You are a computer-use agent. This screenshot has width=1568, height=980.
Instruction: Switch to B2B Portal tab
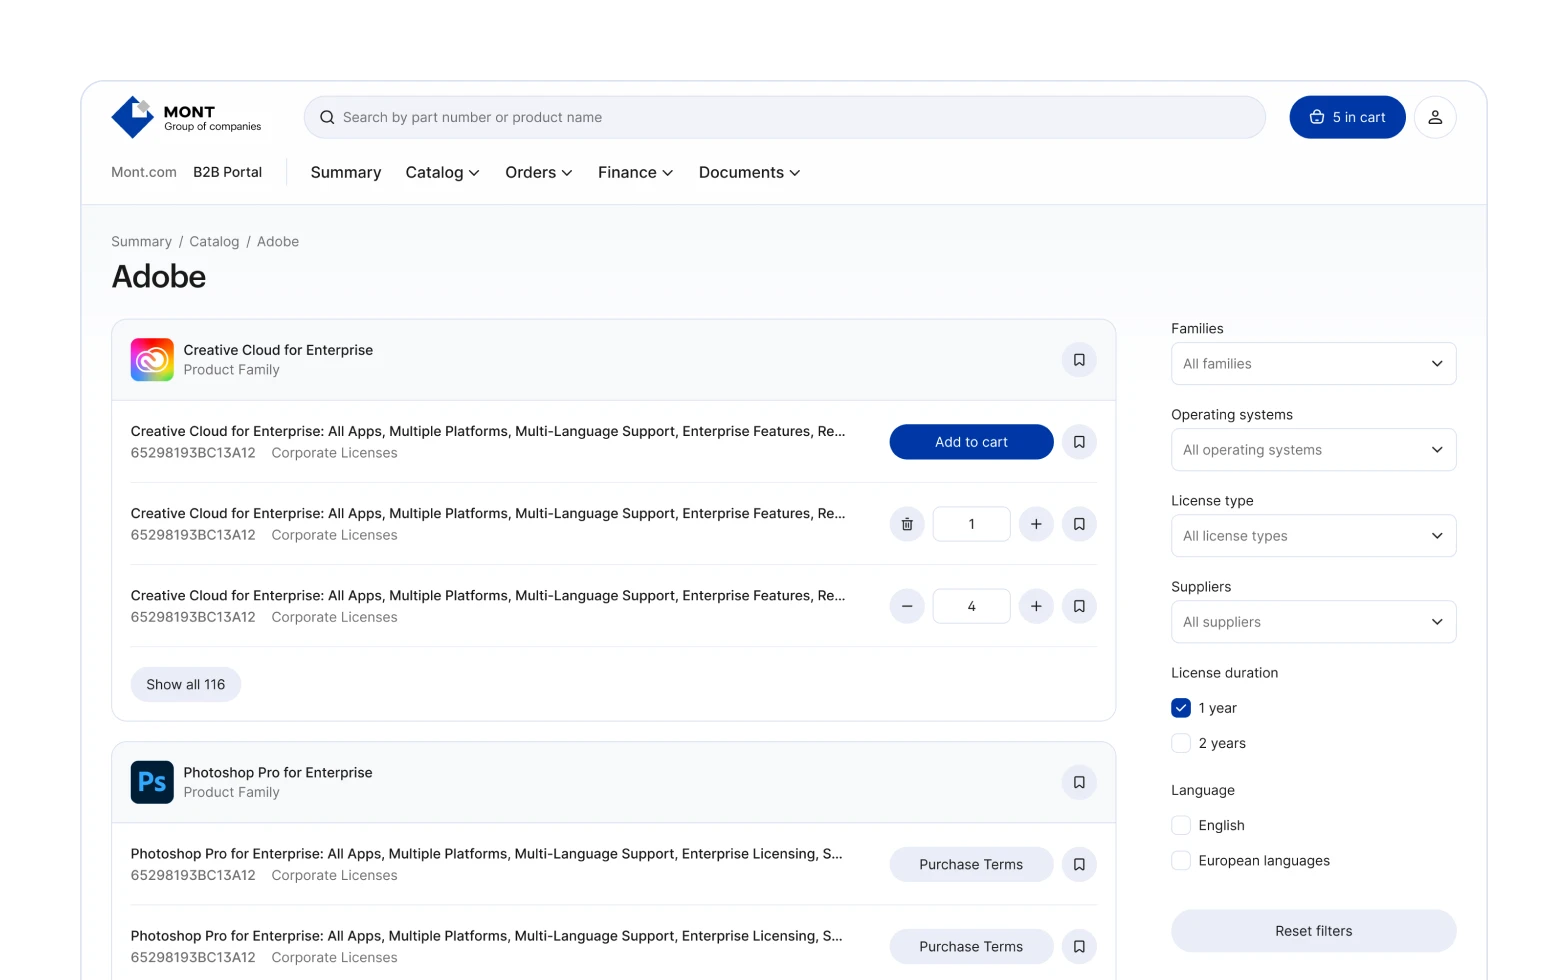click(227, 172)
